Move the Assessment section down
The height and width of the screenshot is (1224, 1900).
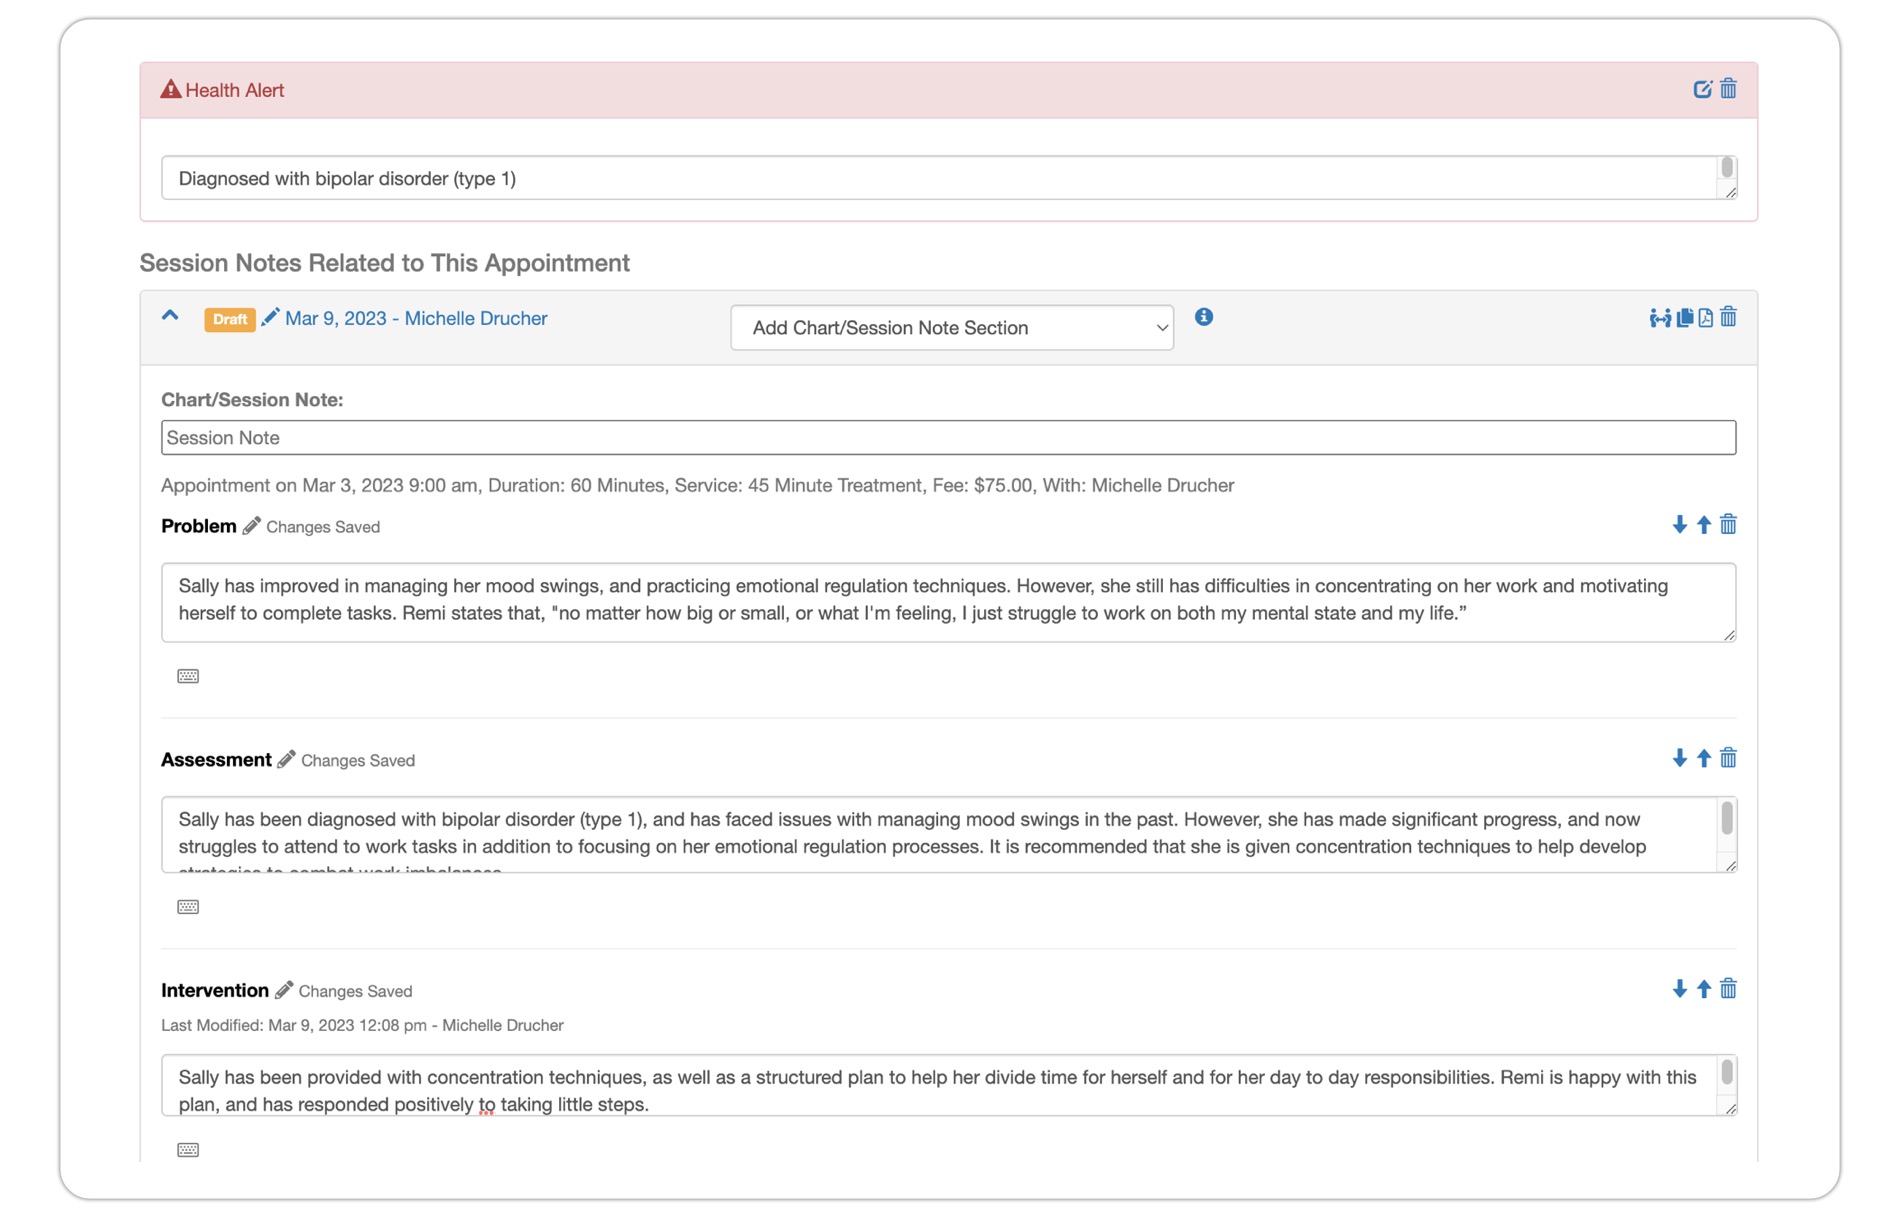[1679, 758]
